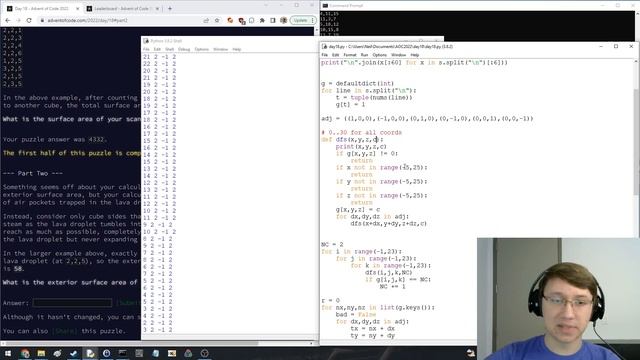Open the Windows Start button
The image size is (640, 360).
click(x=8, y=353)
